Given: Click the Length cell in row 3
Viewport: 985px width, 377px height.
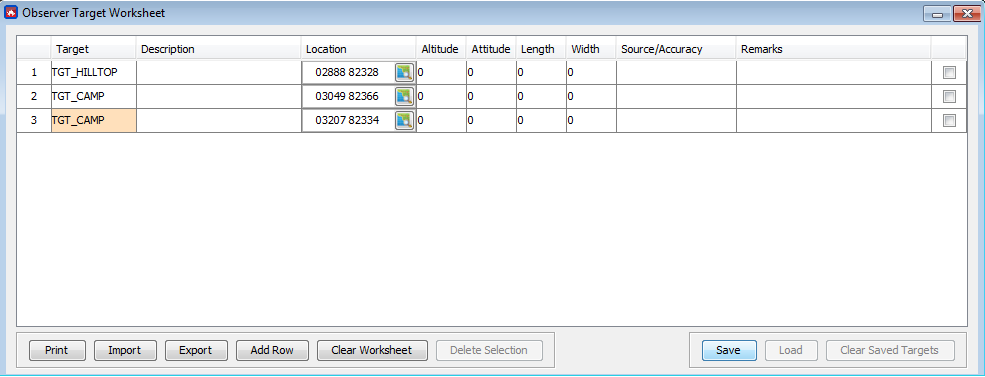Looking at the screenshot, I should (x=541, y=121).
